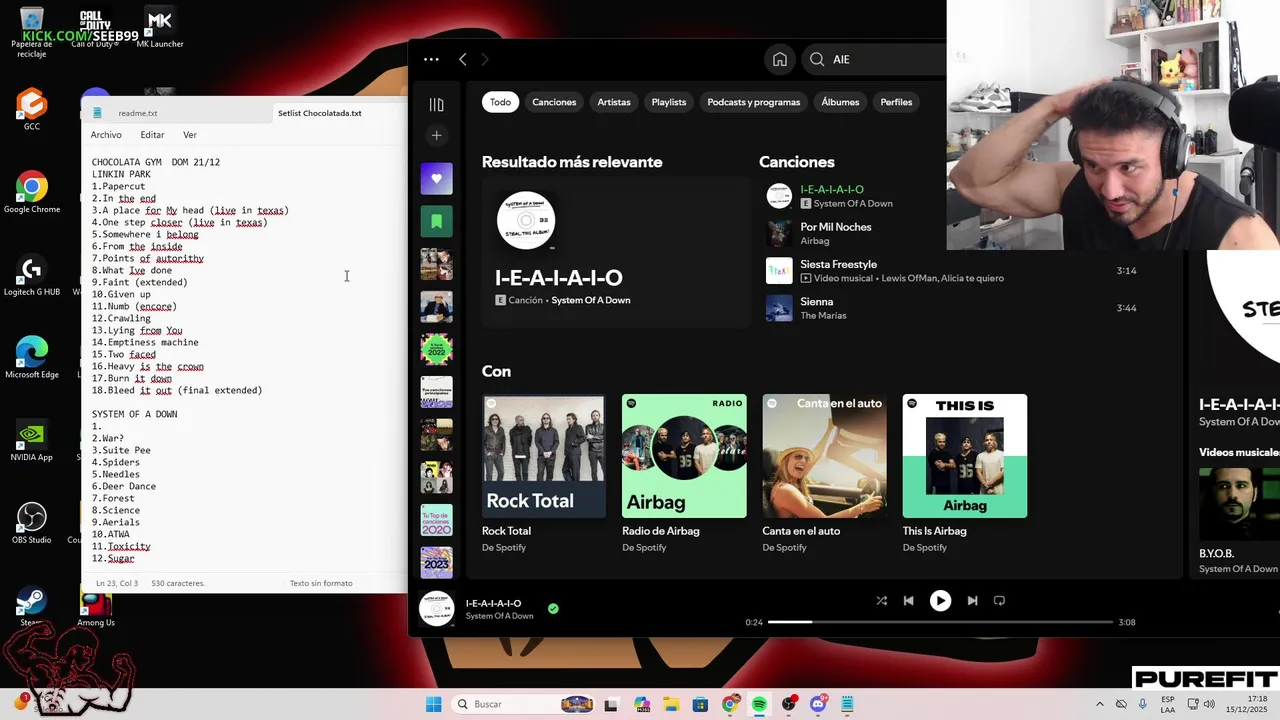Filter results by Artistas

point(614,102)
